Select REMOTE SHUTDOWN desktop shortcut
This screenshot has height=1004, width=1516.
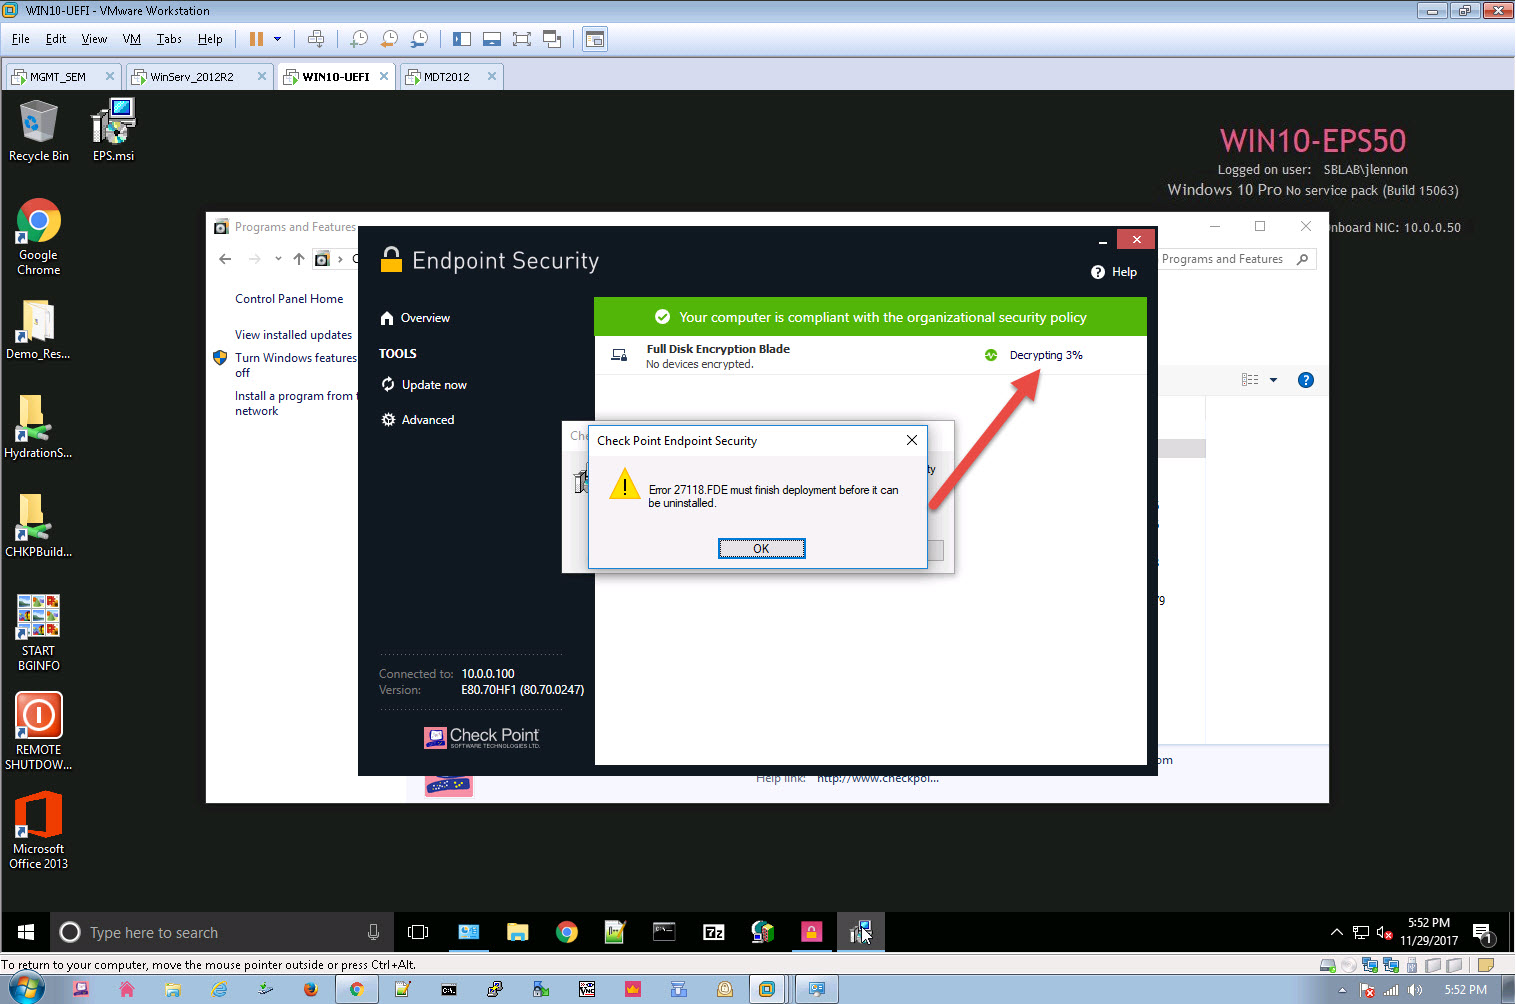39,732
